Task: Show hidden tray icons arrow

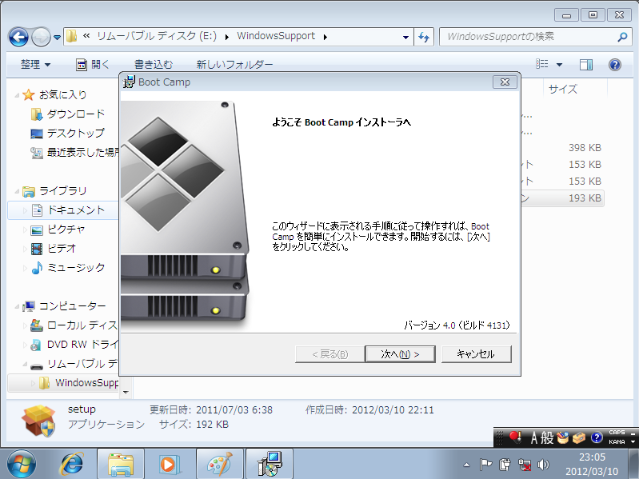Action: pos(467,465)
